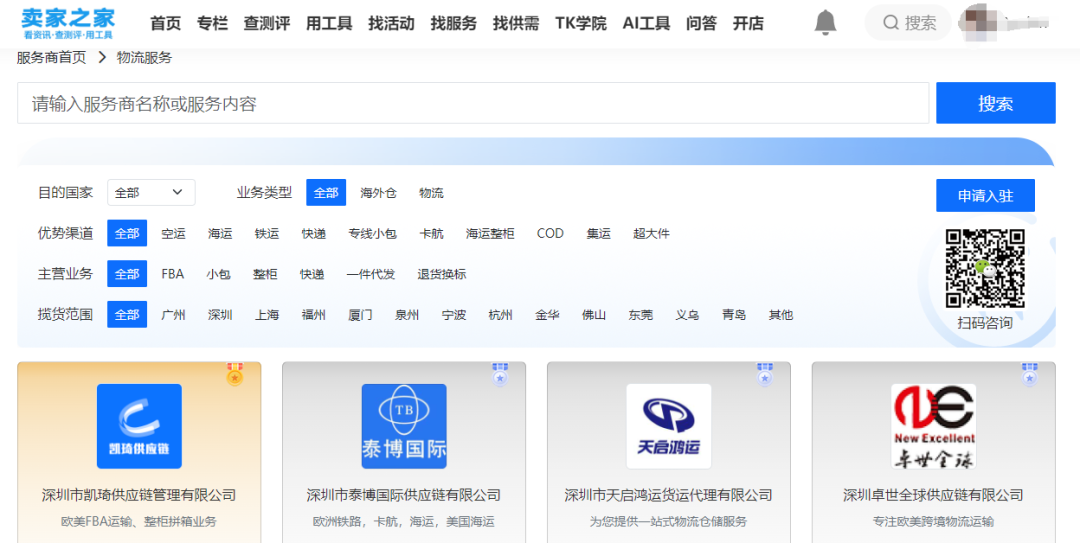
Task: Click the blue 搜索 button
Action: pyautogui.click(x=995, y=103)
